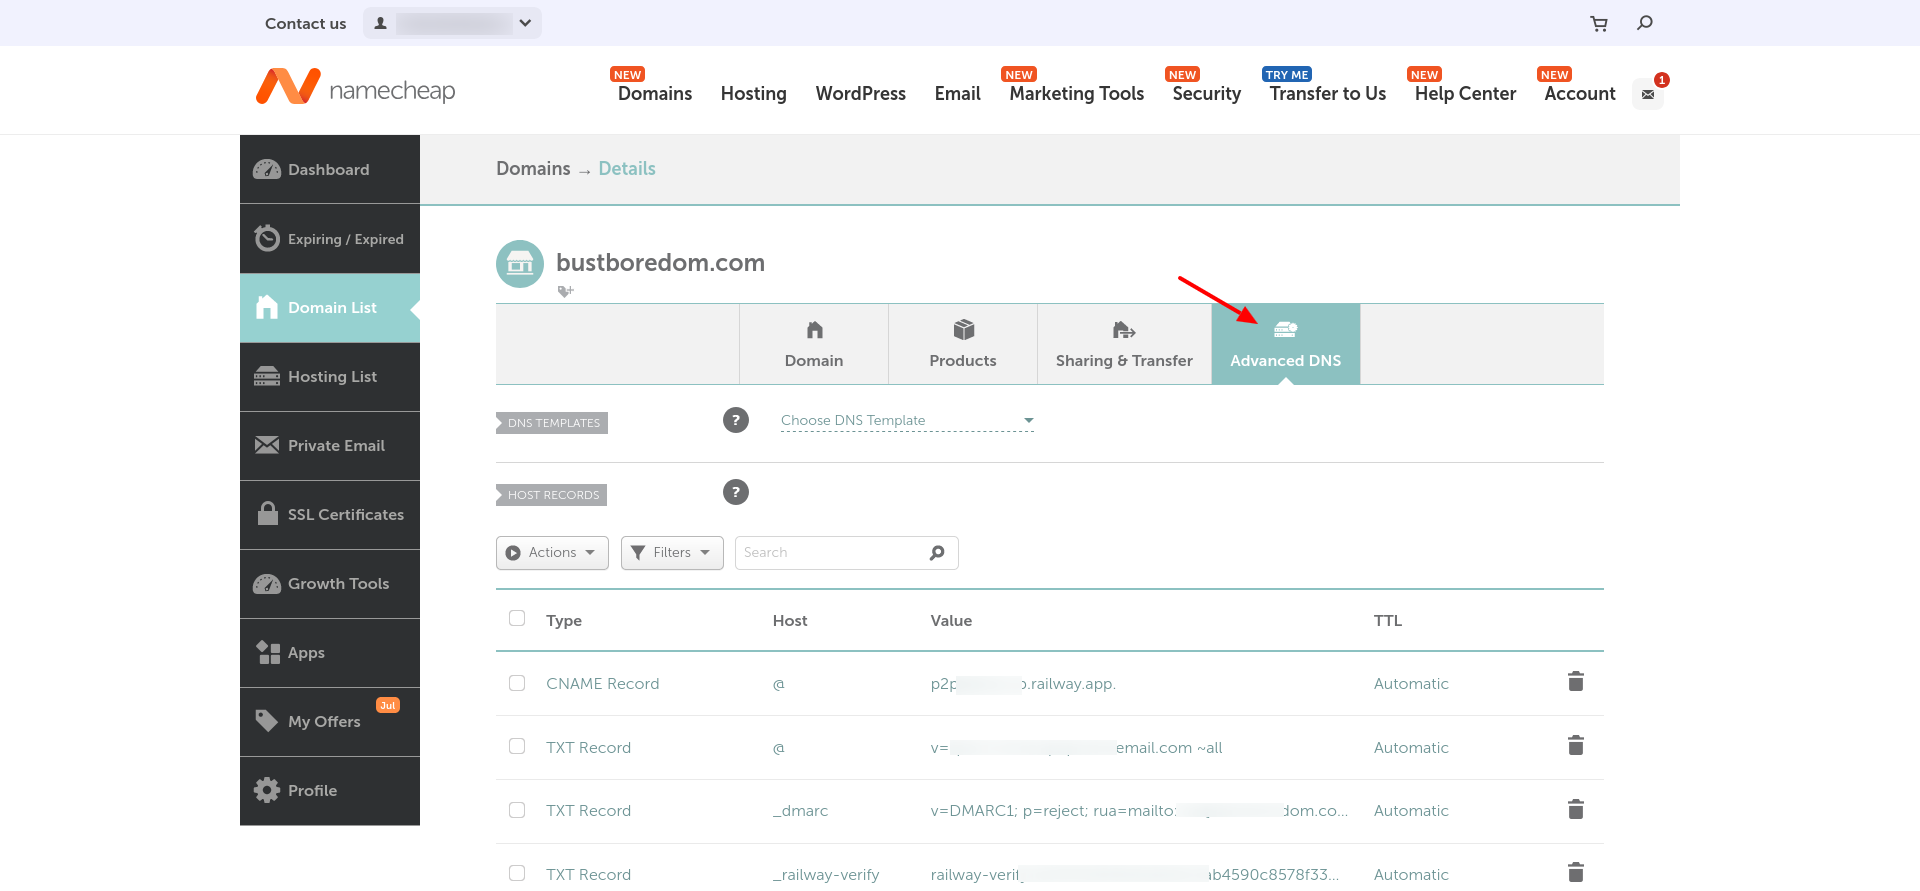Open the Actions dropdown
Viewport: 1920px width, 891px height.
coord(552,553)
